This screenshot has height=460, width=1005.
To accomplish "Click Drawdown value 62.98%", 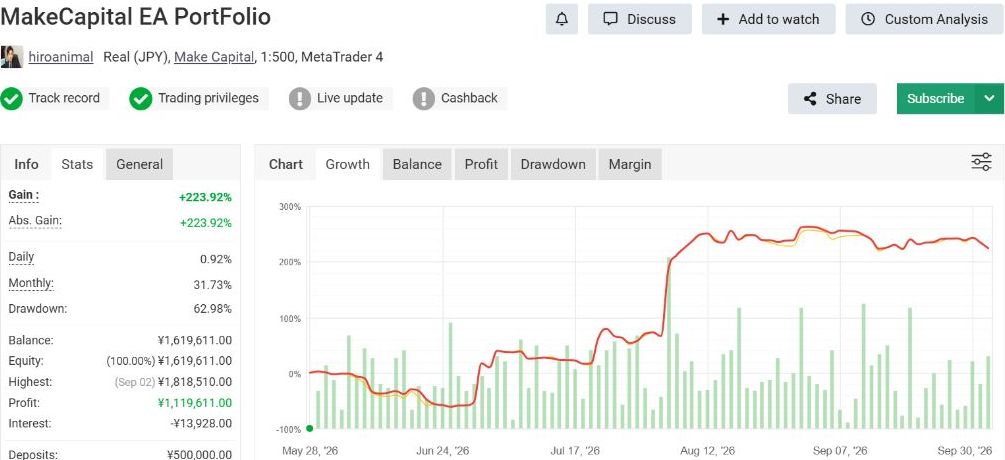I will pos(213,309).
